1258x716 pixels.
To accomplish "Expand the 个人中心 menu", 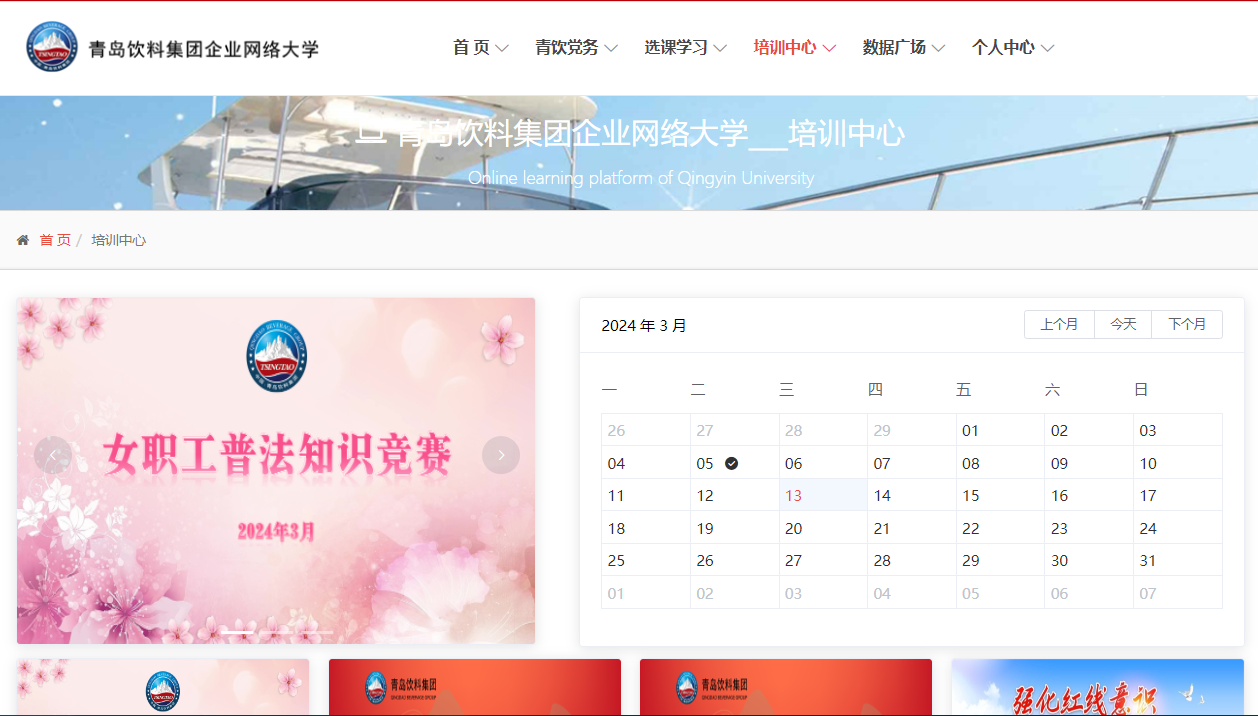I will pos(1012,47).
